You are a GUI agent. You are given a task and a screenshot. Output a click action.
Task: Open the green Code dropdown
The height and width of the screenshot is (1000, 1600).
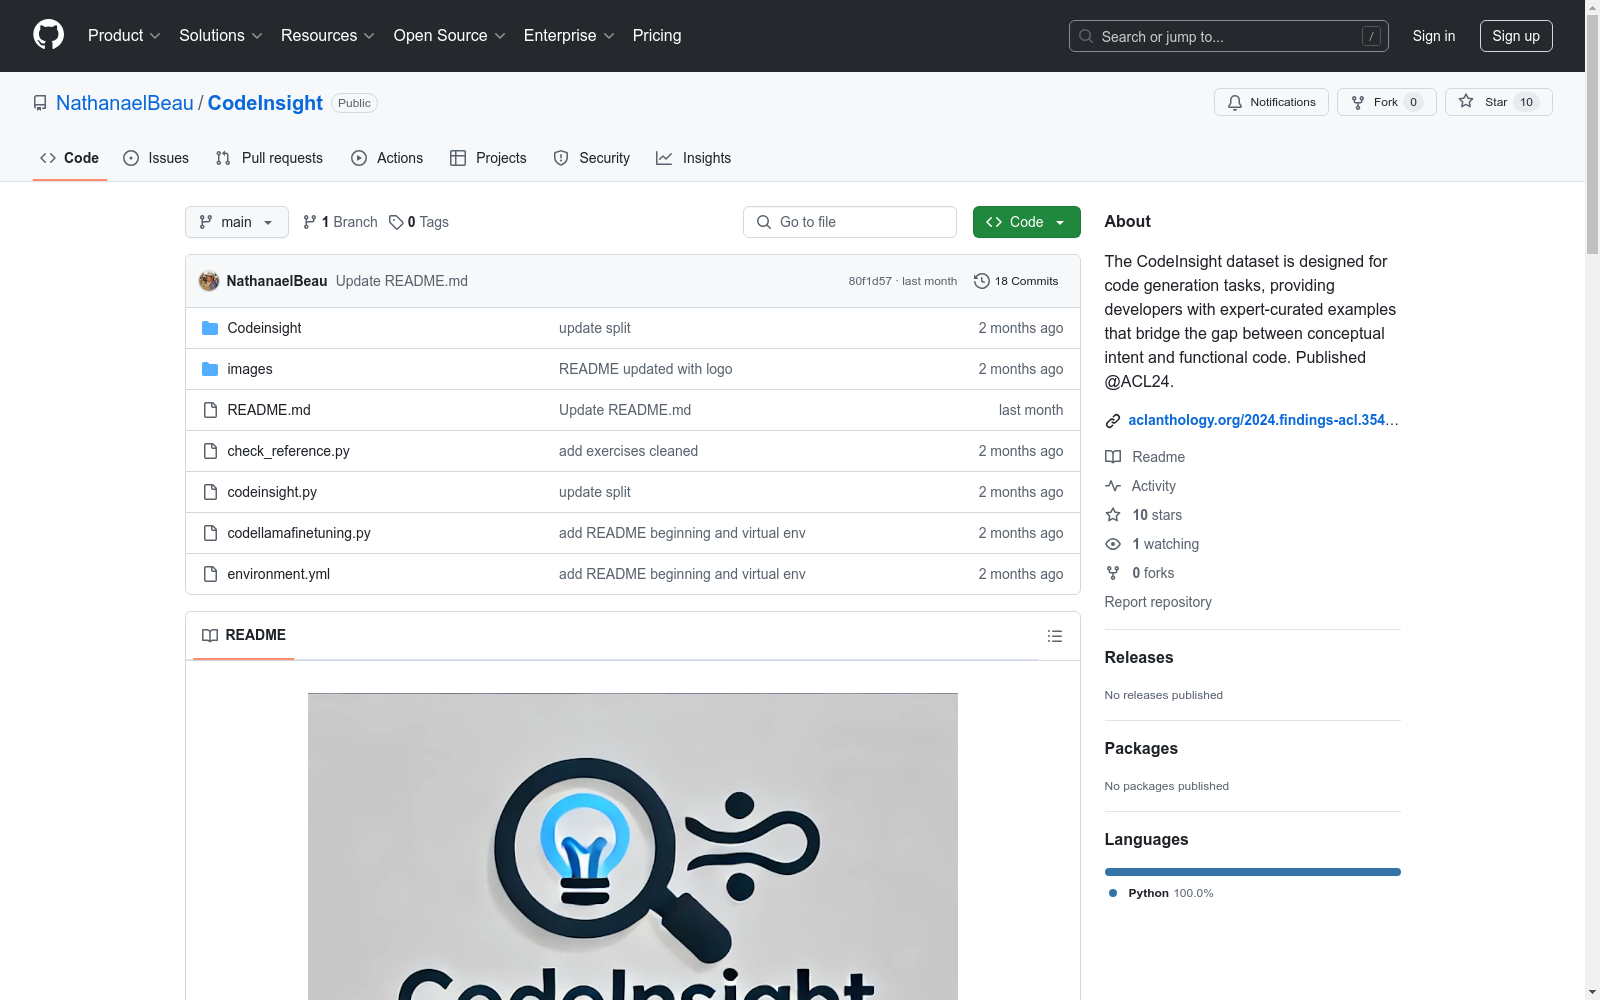click(1026, 222)
